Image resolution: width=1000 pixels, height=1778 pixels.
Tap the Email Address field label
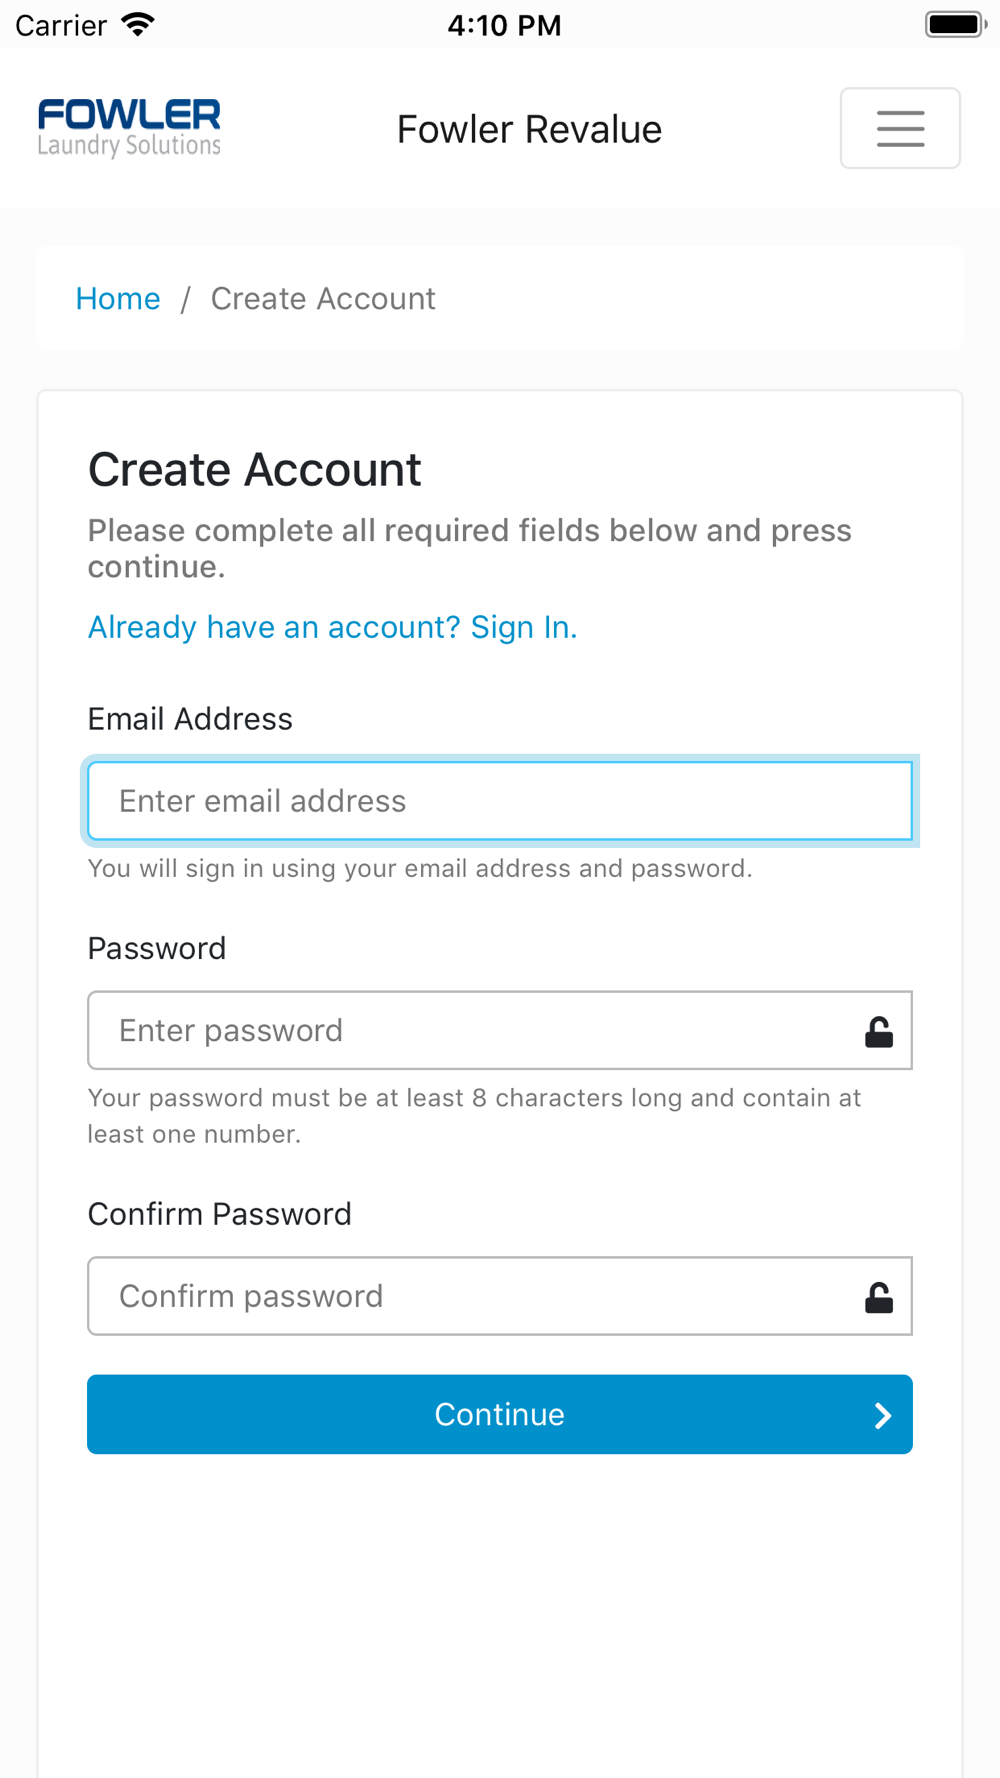(x=190, y=719)
